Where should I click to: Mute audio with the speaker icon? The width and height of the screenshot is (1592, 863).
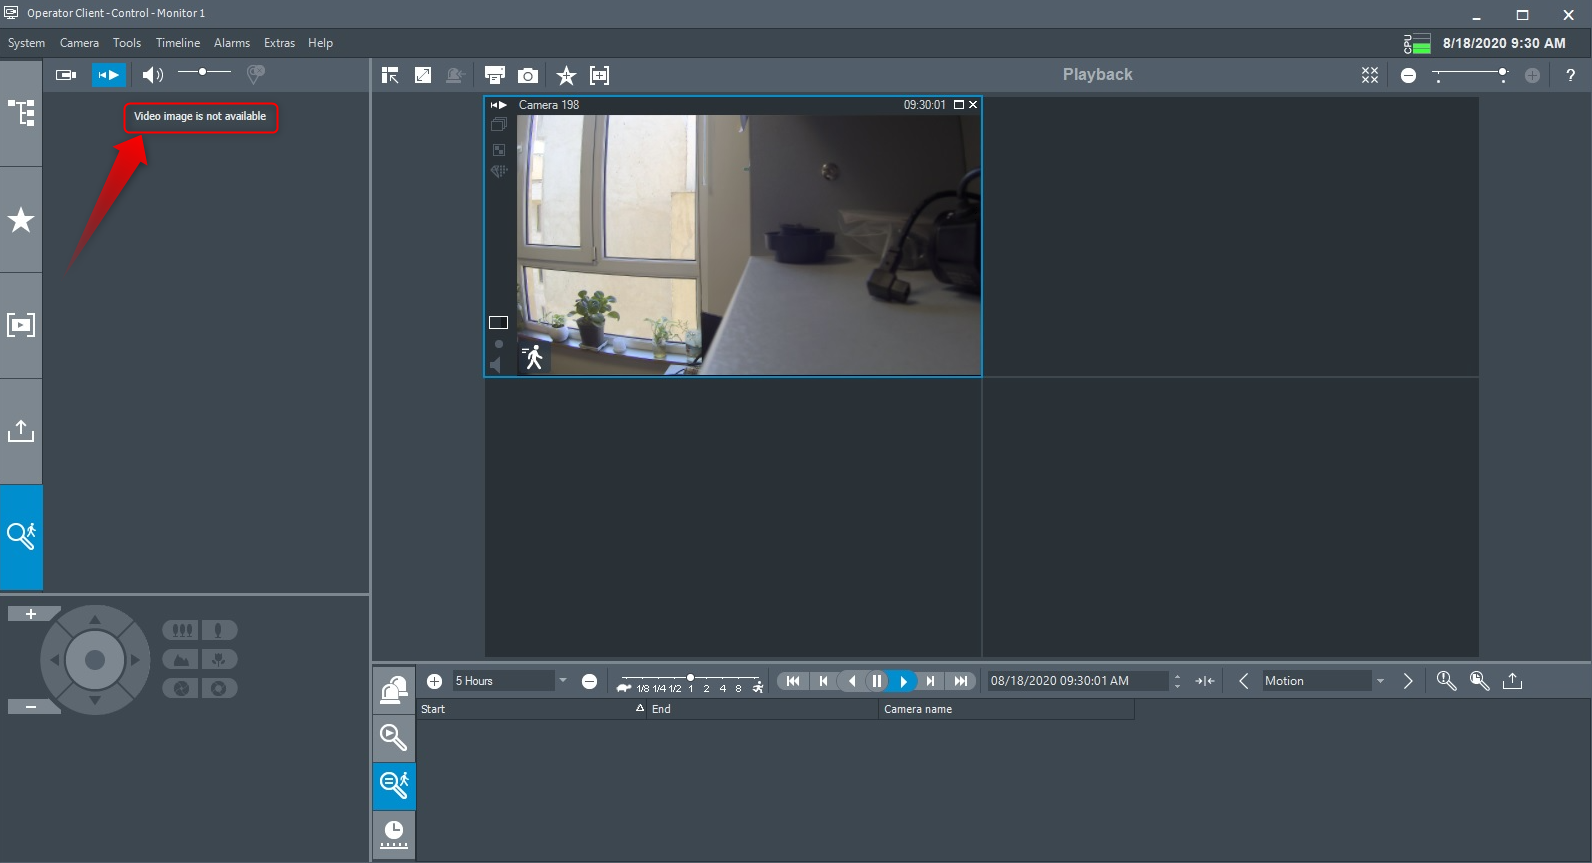(x=152, y=75)
